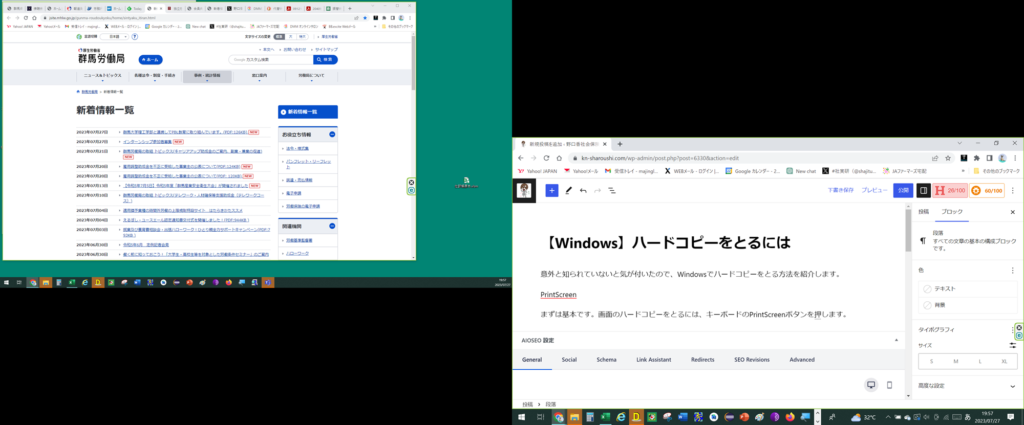Select font size S

[931, 361]
